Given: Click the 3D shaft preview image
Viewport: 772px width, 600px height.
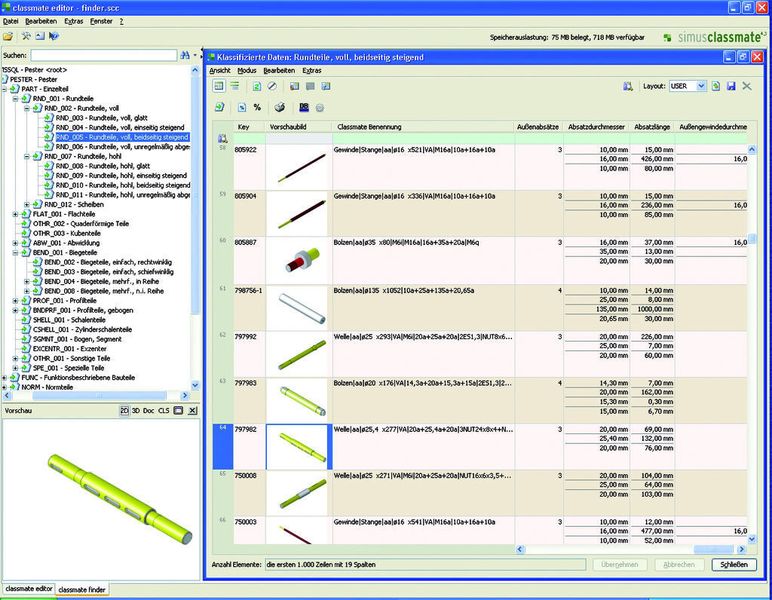Looking at the screenshot, I should pos(120,499).
